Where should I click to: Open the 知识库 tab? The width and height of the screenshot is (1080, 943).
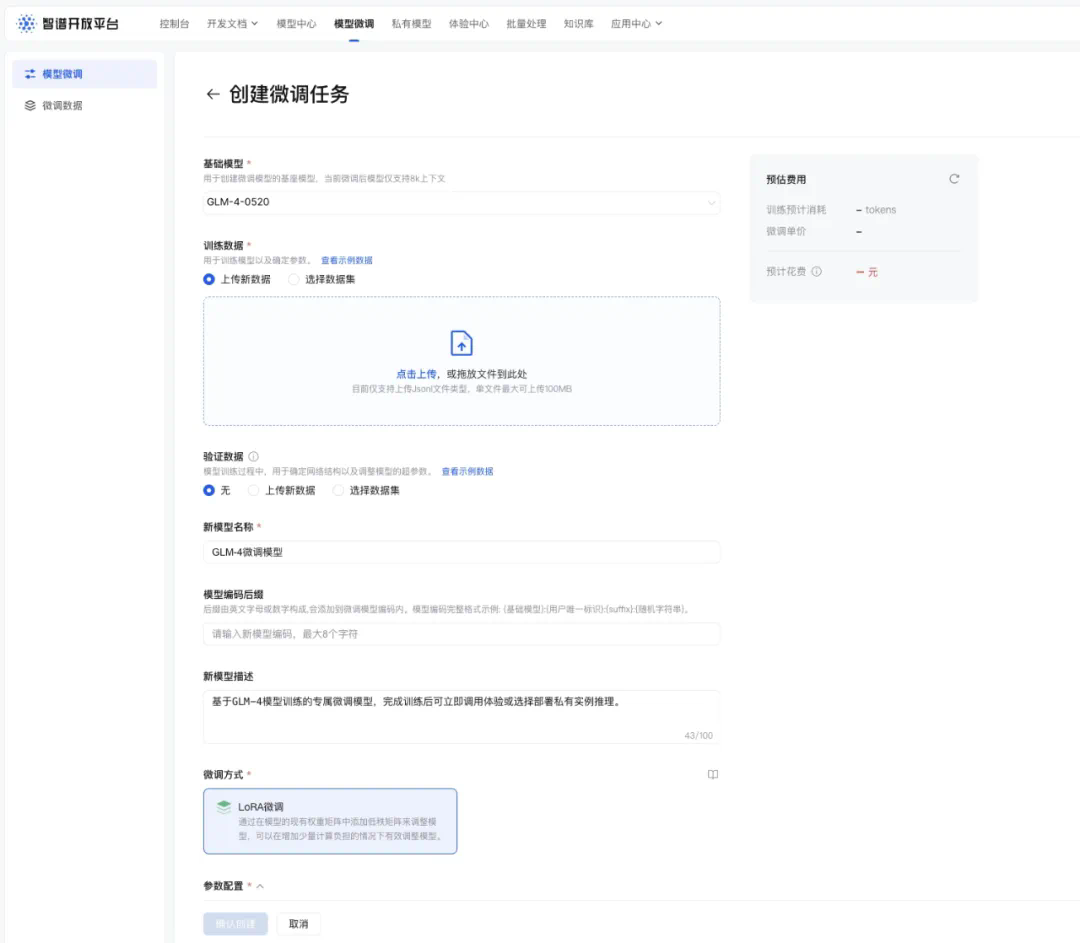pyautogui.click(x=580, y=23)
